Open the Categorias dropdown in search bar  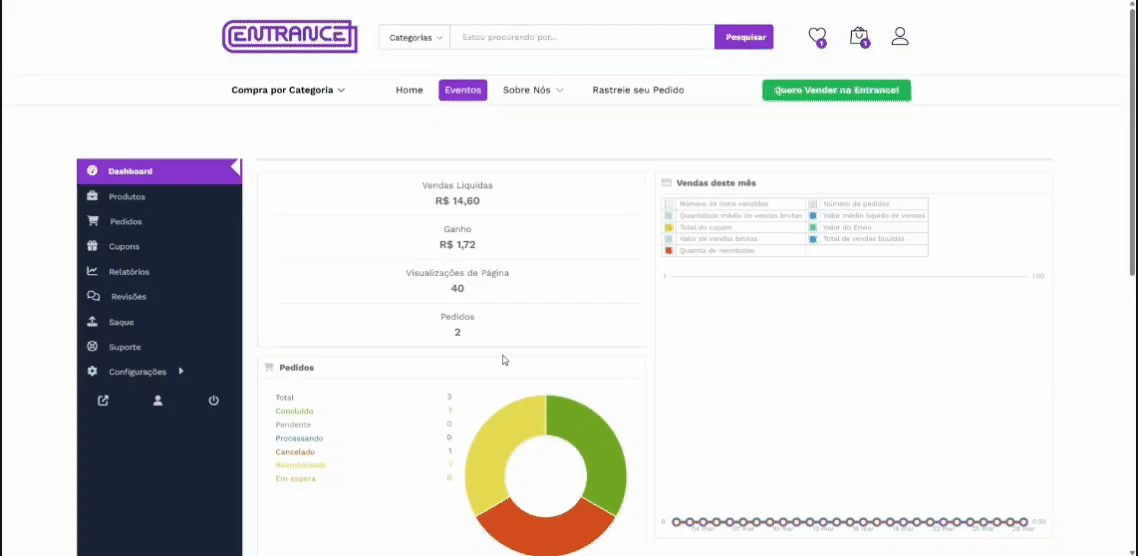coord(415,38)
